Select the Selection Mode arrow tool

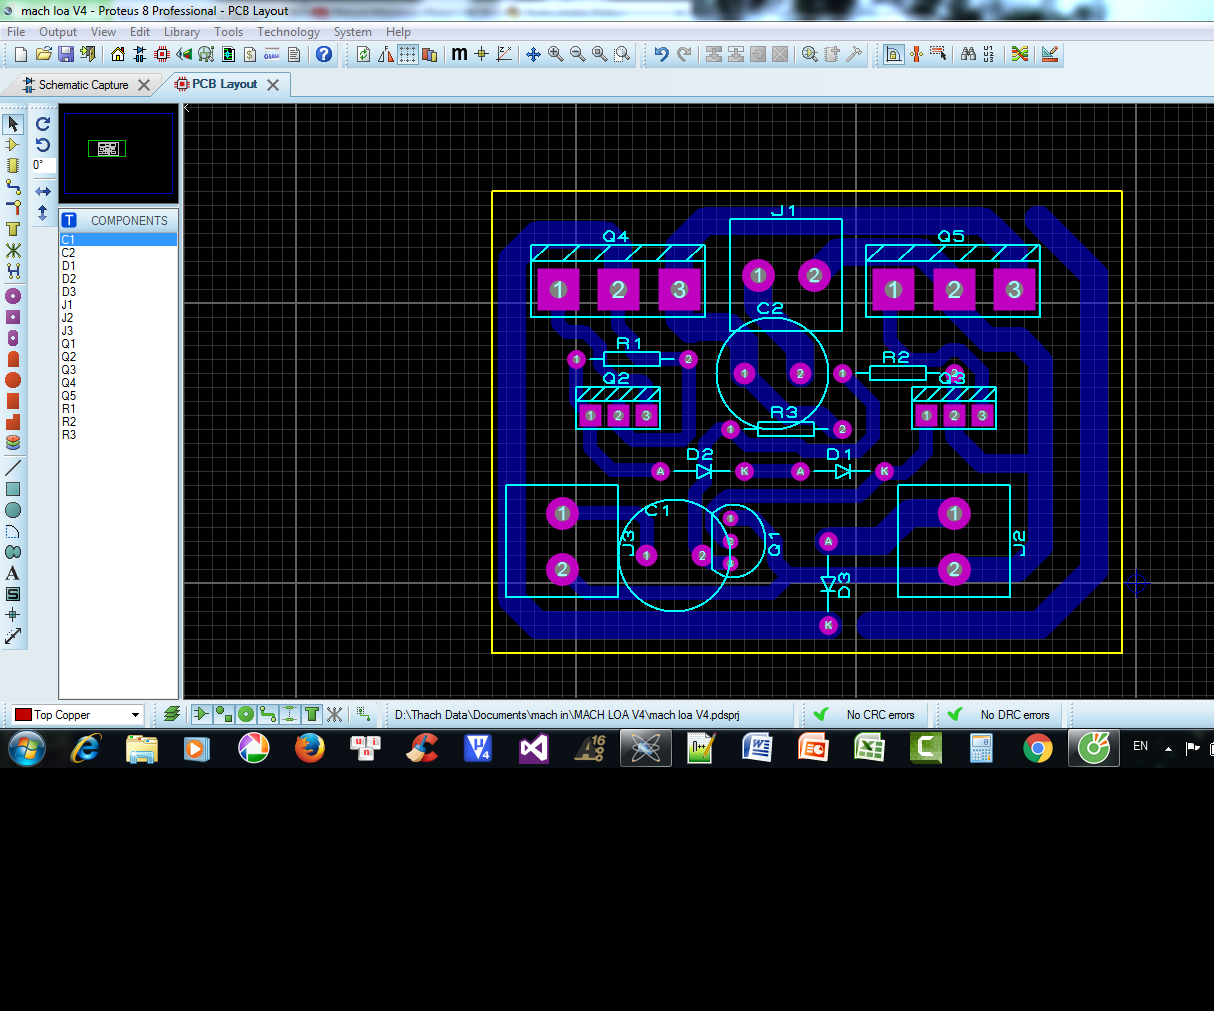click(13, 123)
